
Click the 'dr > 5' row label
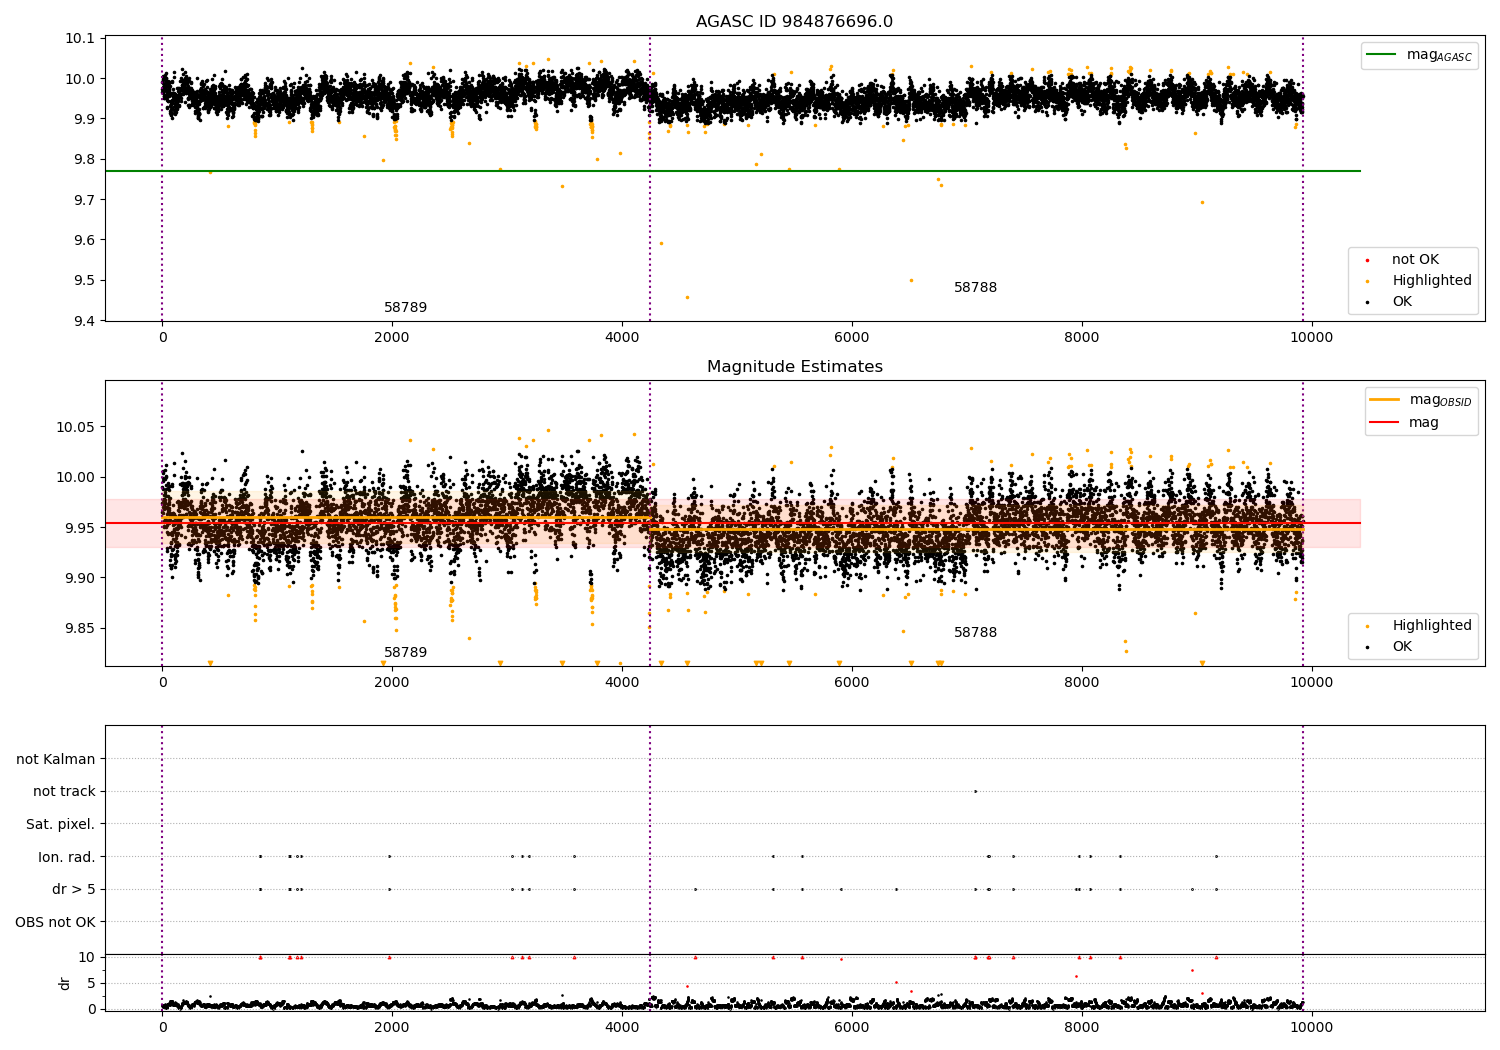click(x=73, y=889)
